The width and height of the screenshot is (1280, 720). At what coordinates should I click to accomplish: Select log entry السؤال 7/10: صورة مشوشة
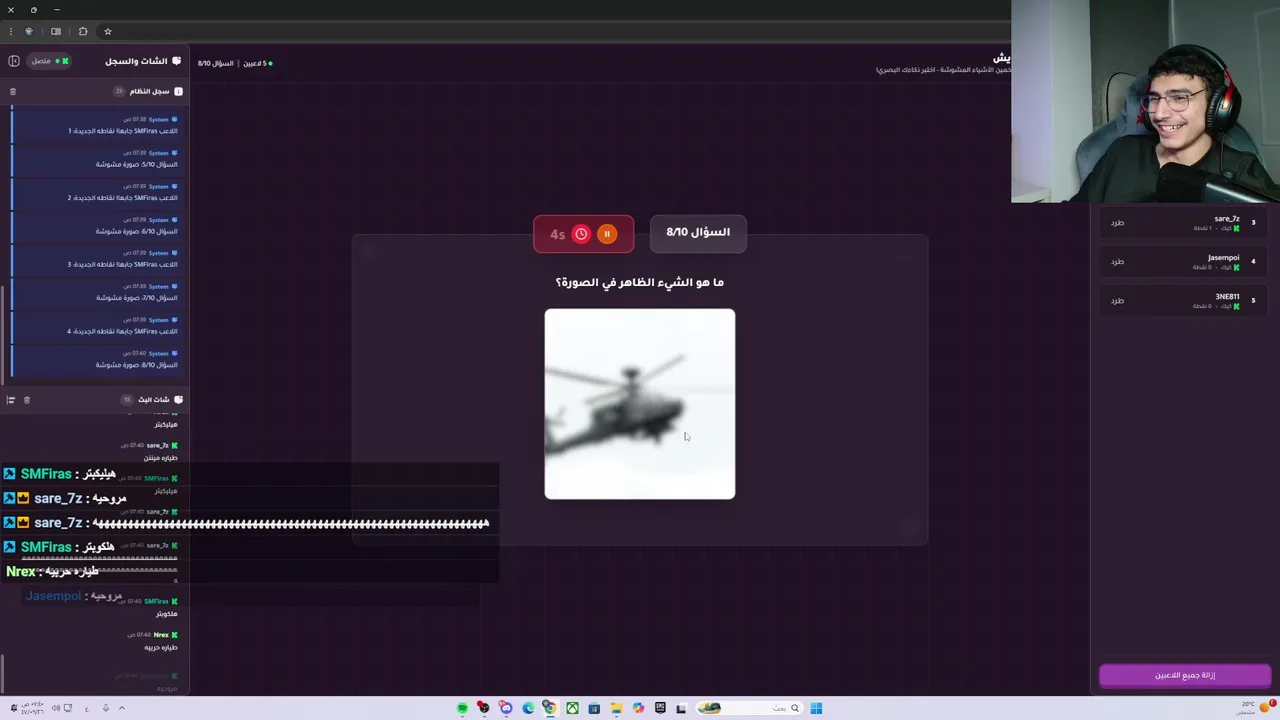[95, 293]
